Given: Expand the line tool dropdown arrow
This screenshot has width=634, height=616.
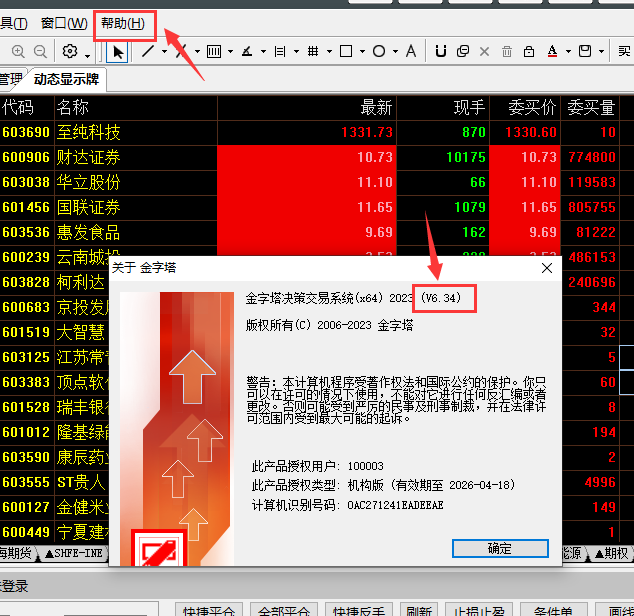Looking at the screenshot, I should coord(164,52).
